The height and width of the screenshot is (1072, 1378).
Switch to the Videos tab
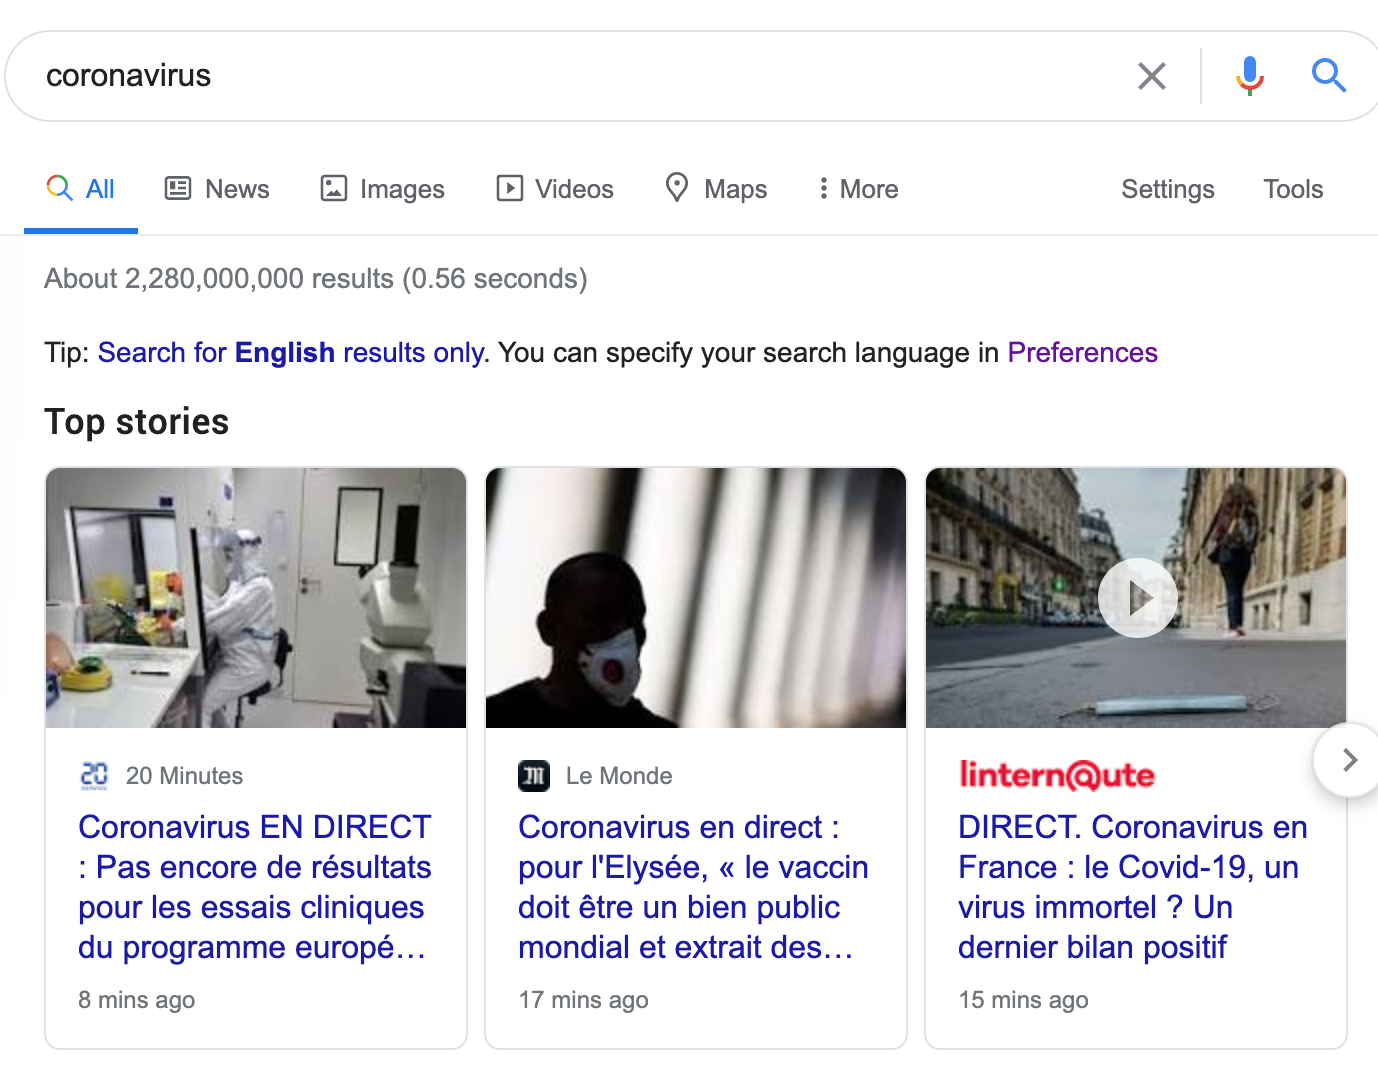click(555, 189)
